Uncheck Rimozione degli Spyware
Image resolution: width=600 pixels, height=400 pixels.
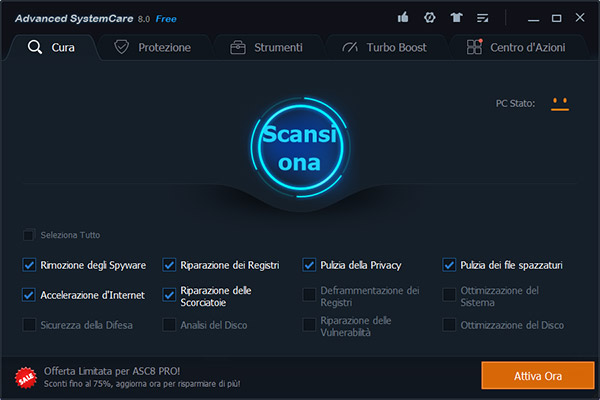(29, 265)
